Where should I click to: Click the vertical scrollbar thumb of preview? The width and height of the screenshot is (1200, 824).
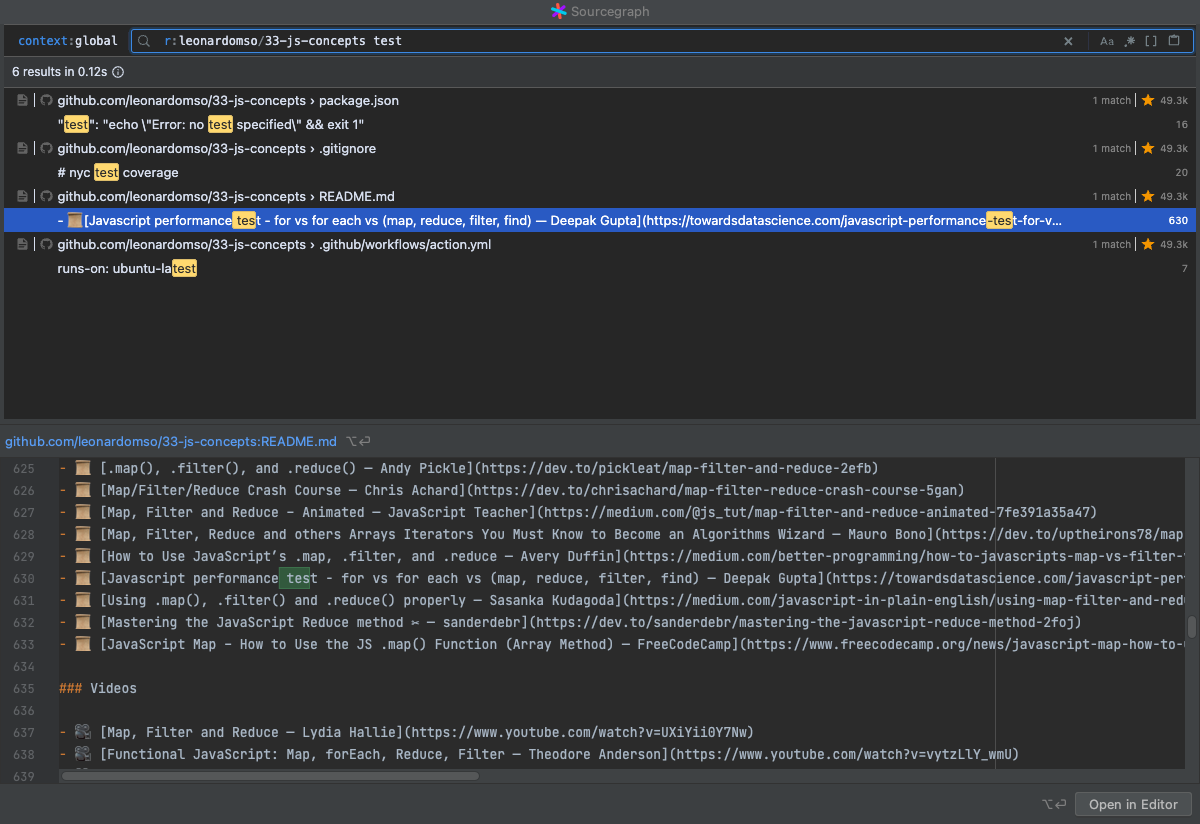coord(1191,627)
